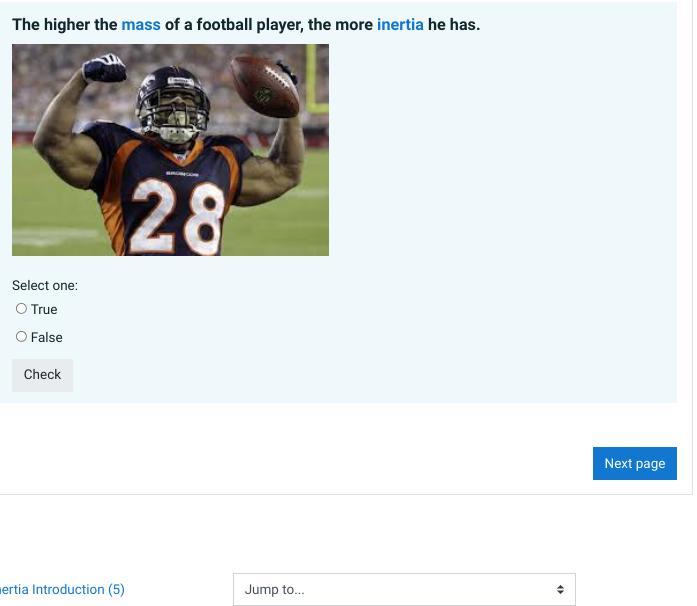Click the question statement about football player inertia
The height and width of the screenshot is (606, 697).
click(x=246, y=24)
